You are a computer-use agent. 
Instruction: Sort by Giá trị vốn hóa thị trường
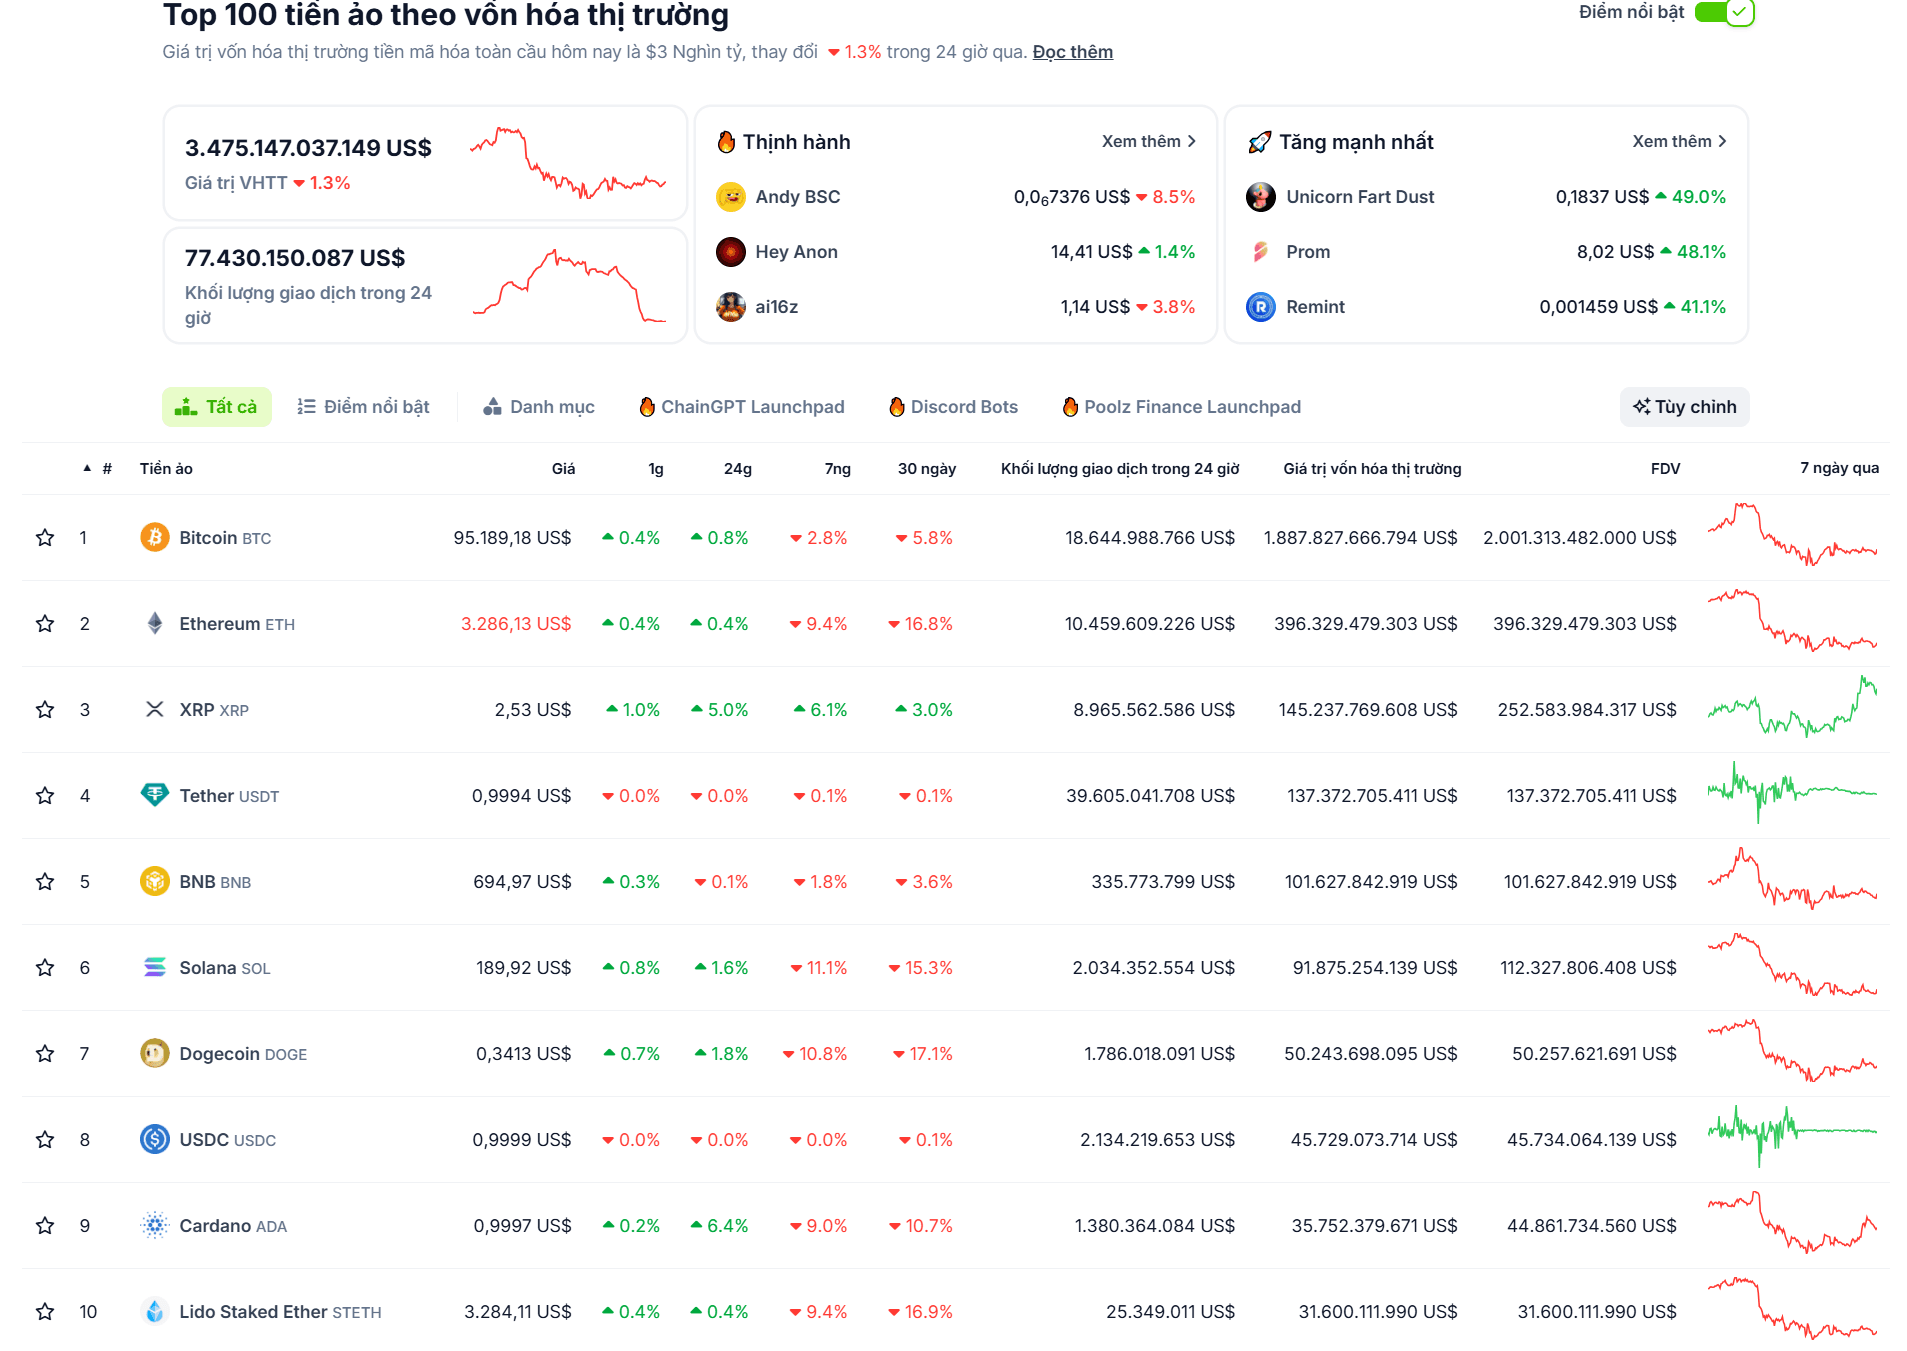[x=1372, y=468]
